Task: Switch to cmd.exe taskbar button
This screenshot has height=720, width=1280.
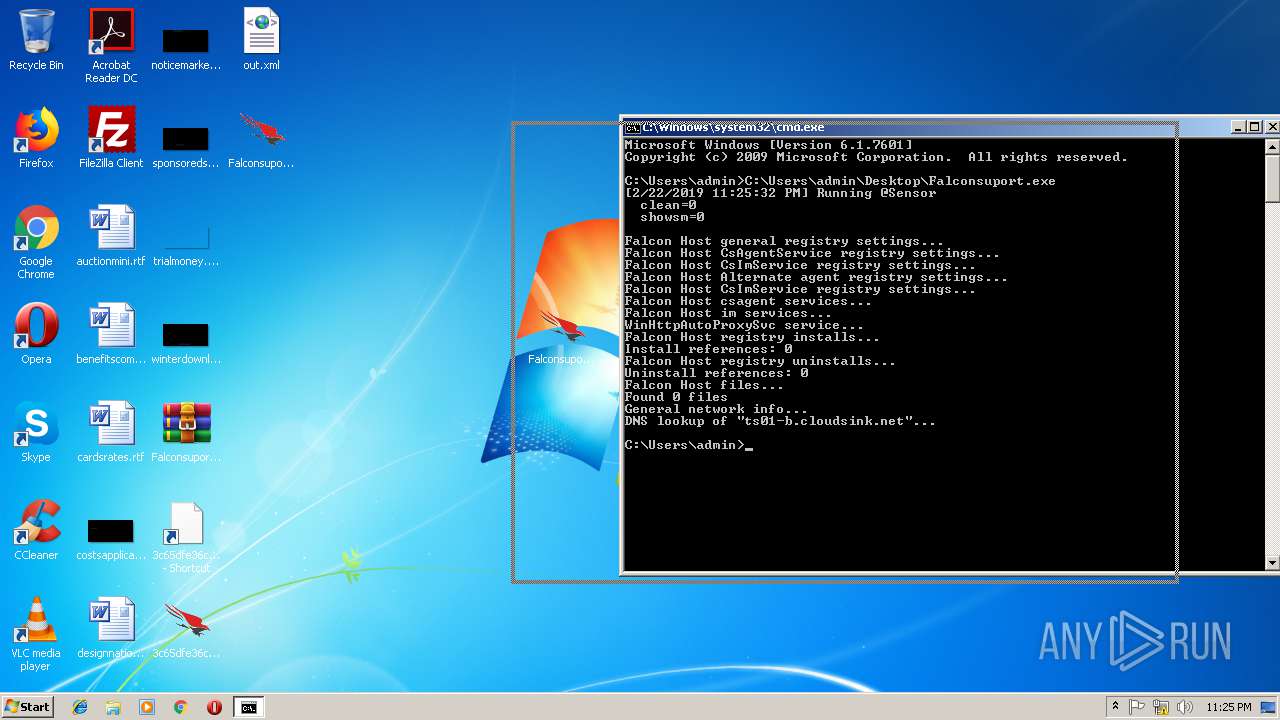Action: coord(248,707)
